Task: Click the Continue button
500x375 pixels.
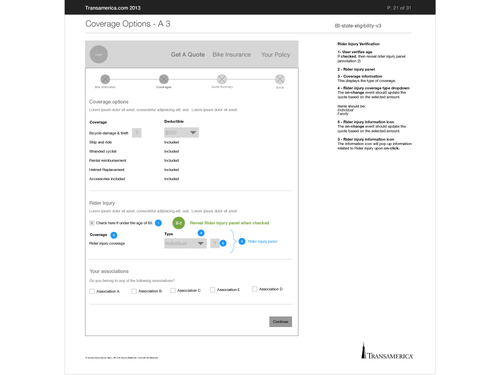Action: 281,322
